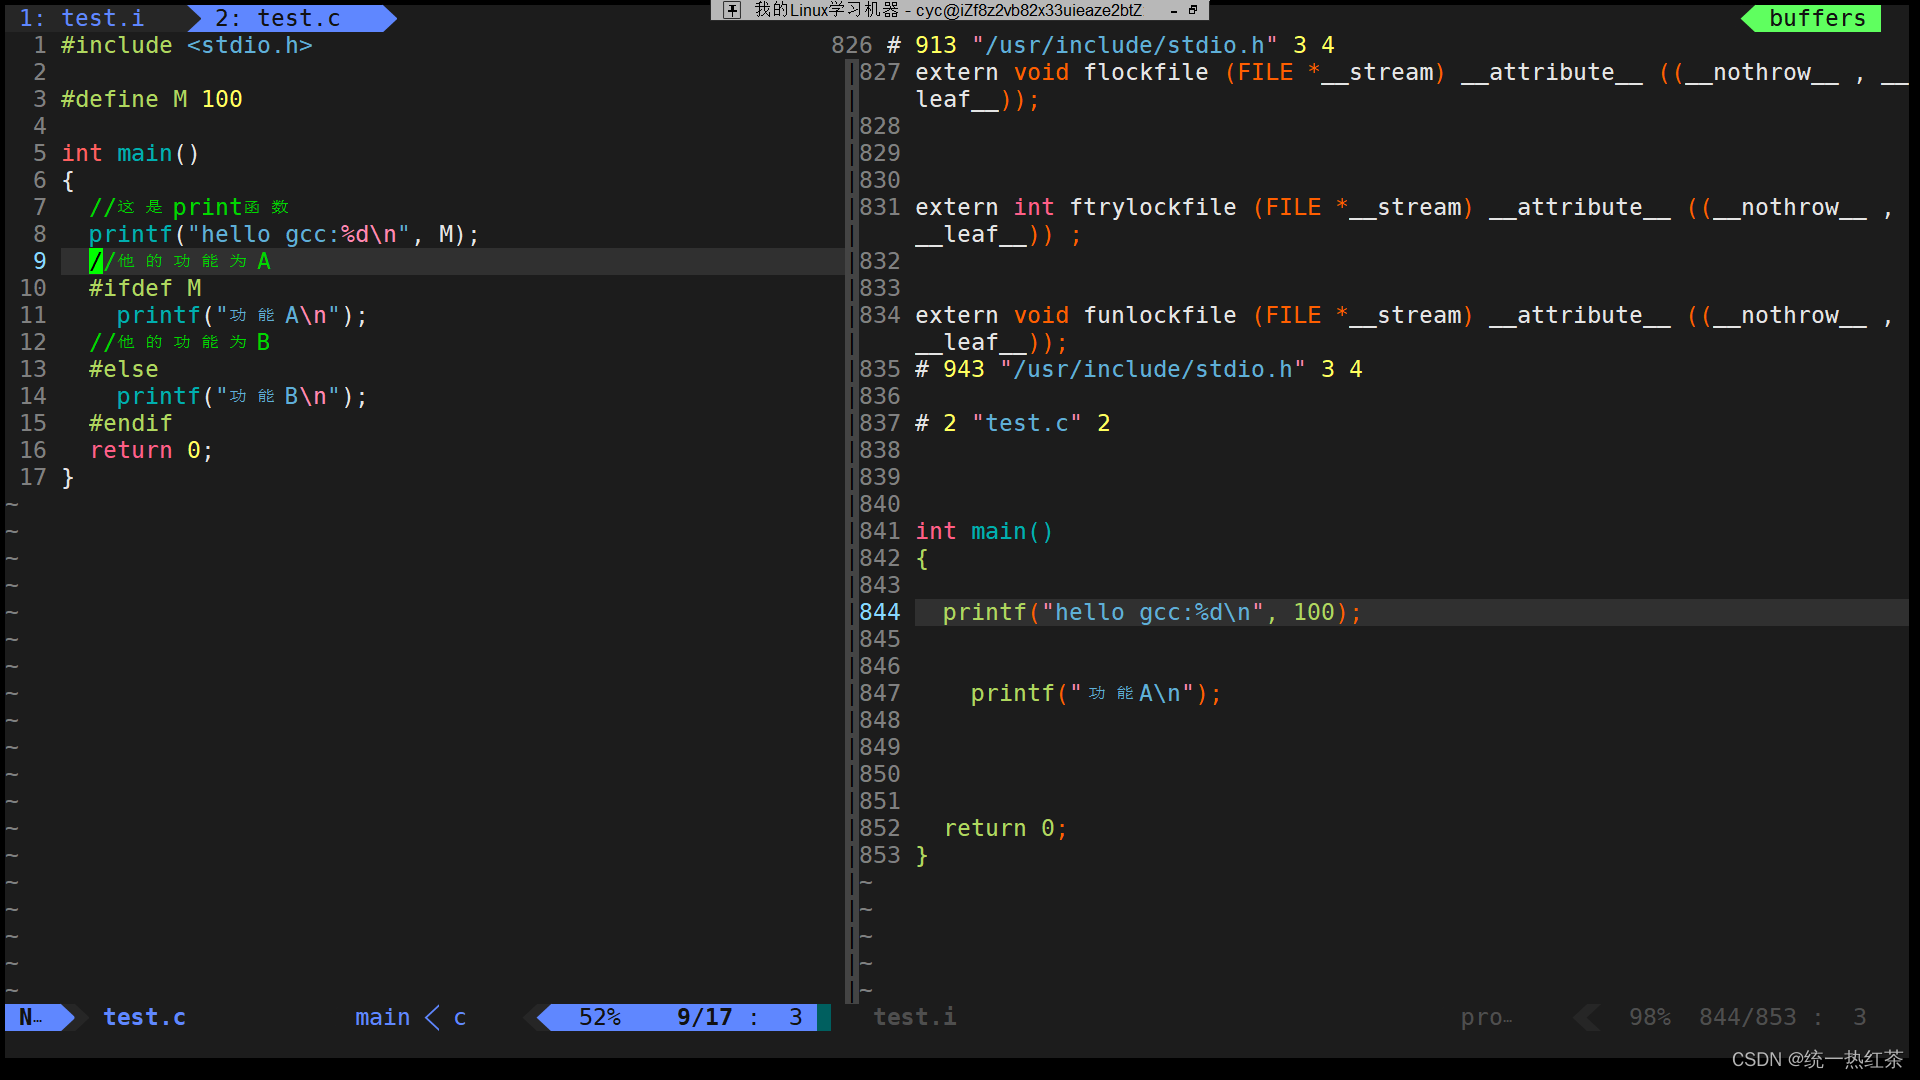The image size is (1920, 1080).
Task: Click the line number 9 in the left gutter
Action: coord(40,261)
